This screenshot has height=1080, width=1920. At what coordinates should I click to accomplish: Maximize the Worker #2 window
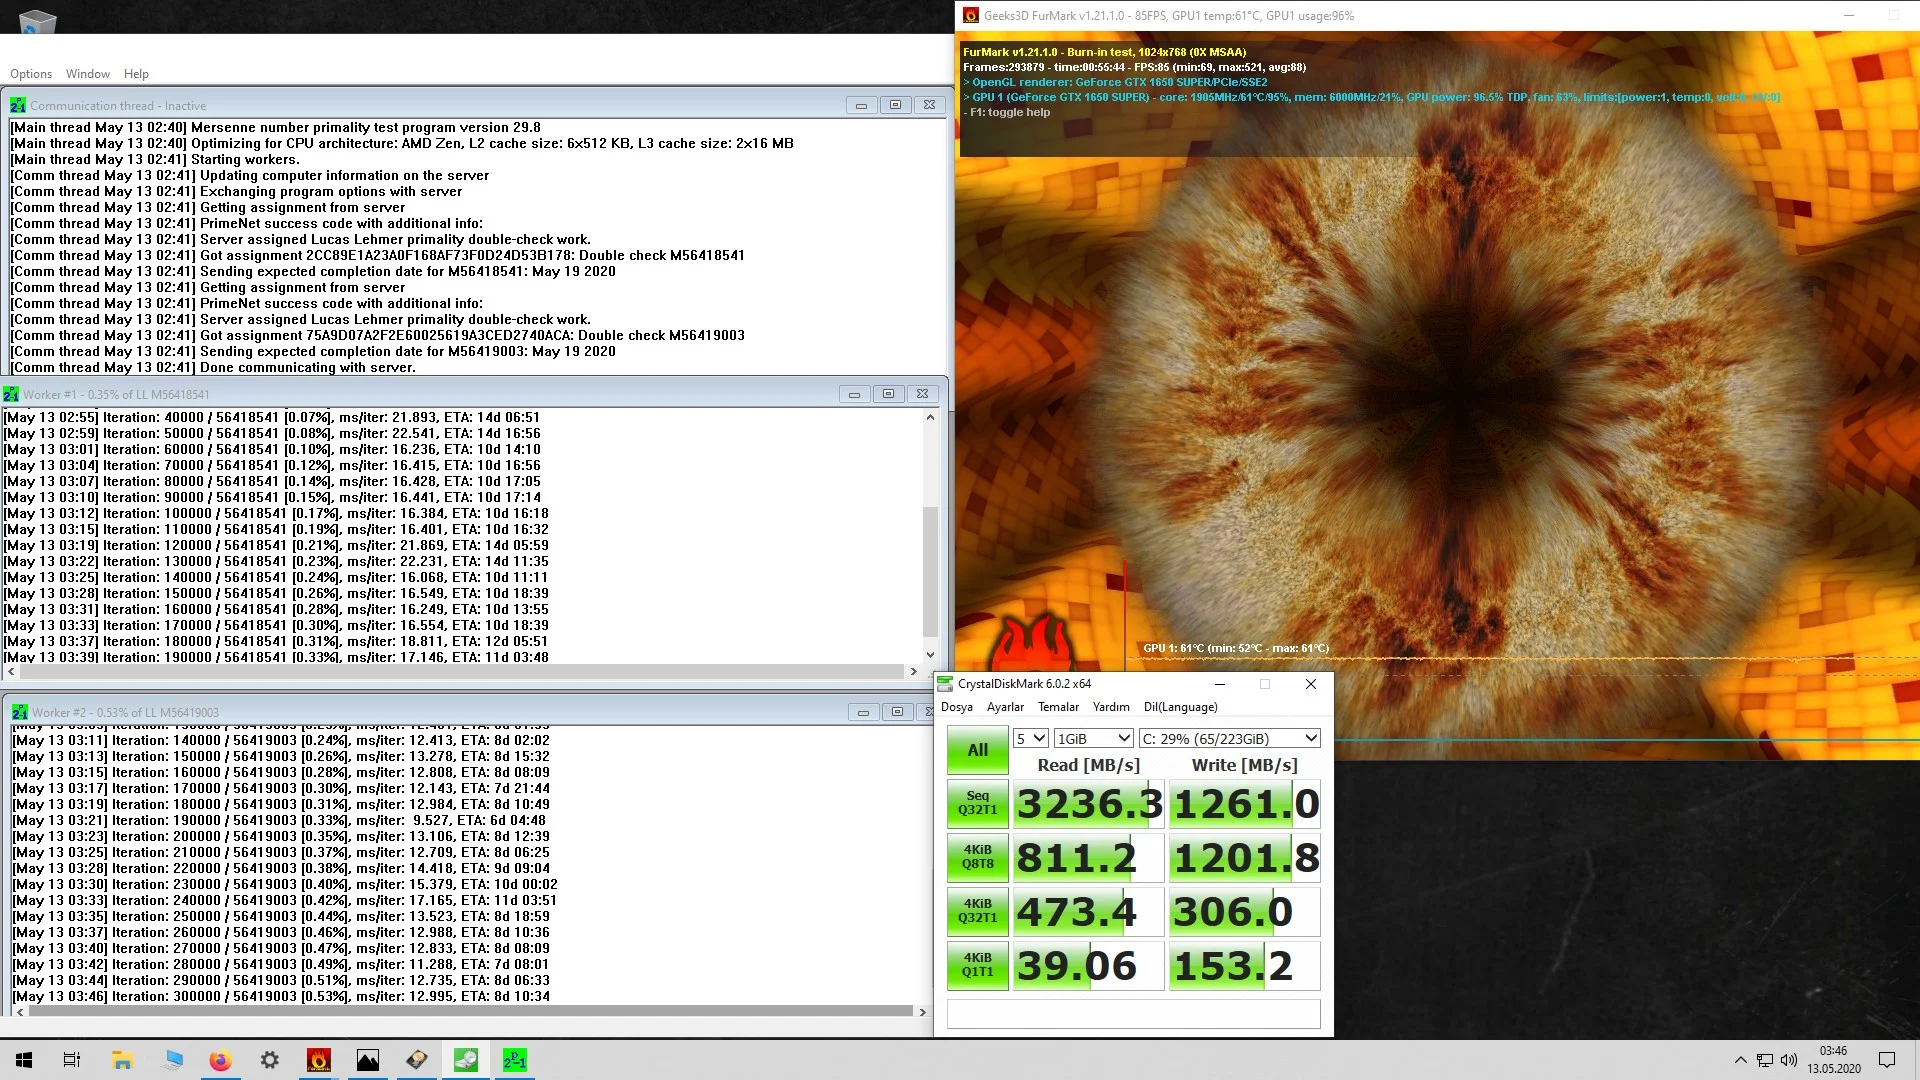[x=897, y=712]
